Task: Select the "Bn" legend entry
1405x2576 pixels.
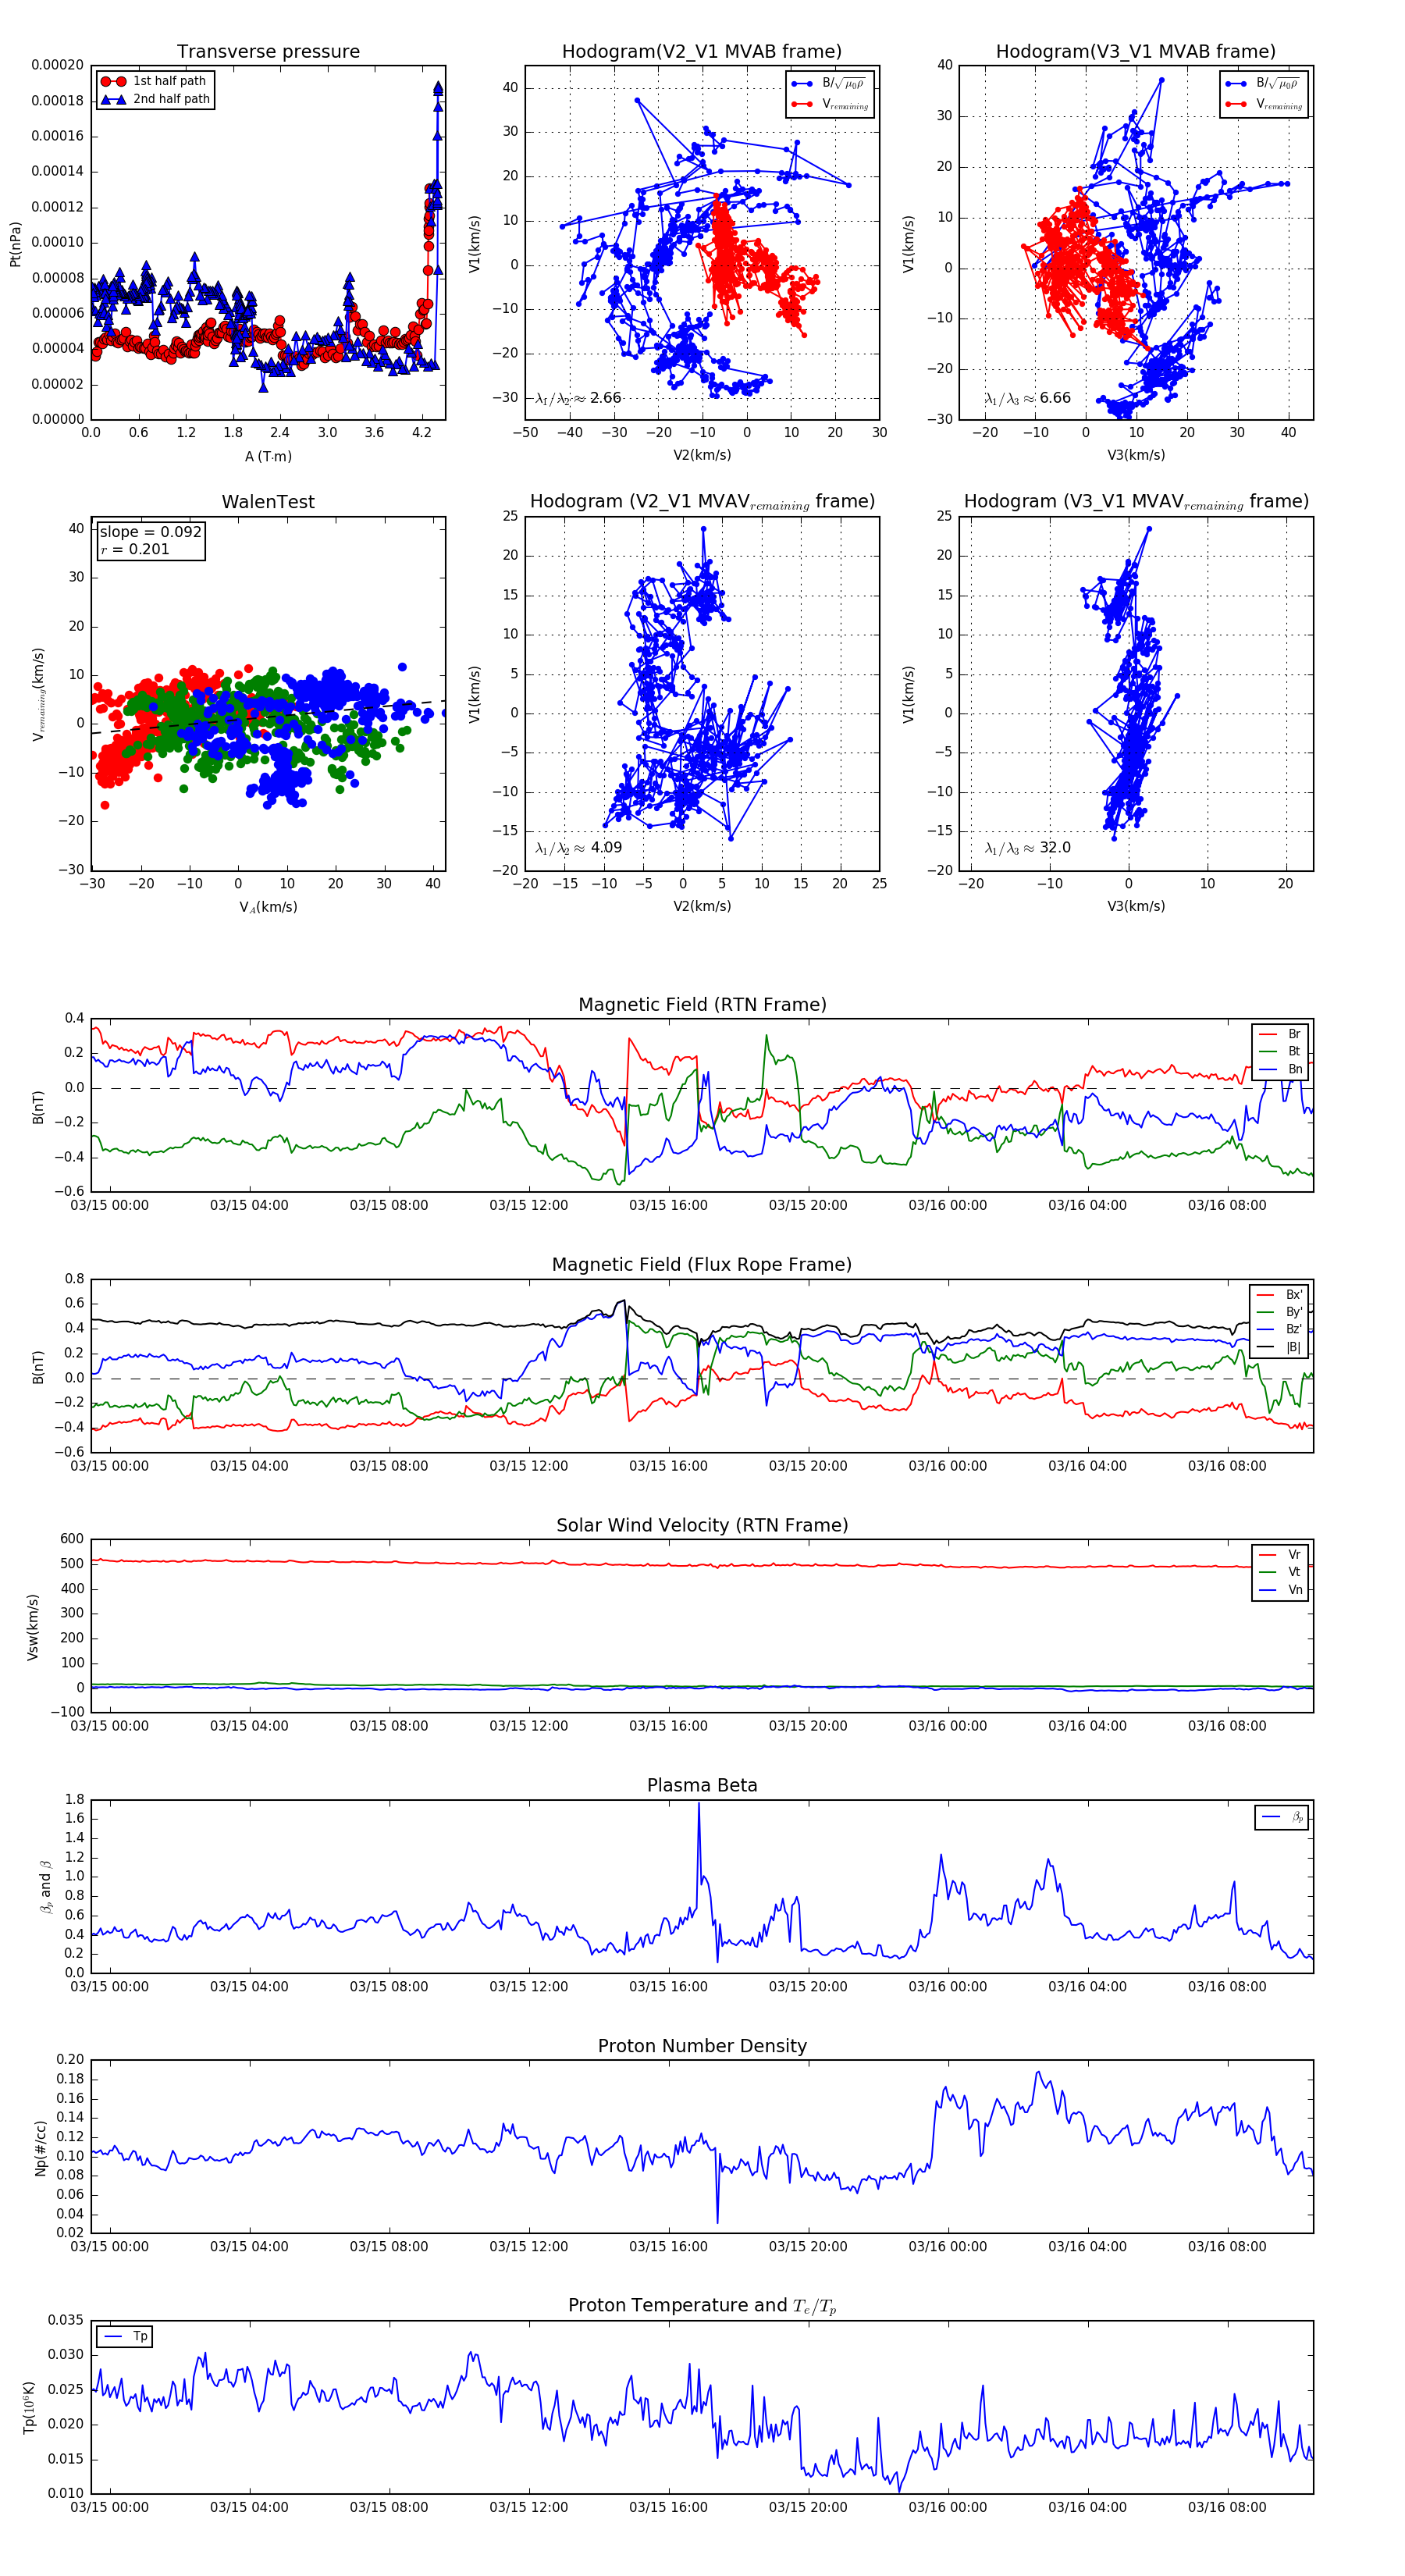Action: 1280,1069
